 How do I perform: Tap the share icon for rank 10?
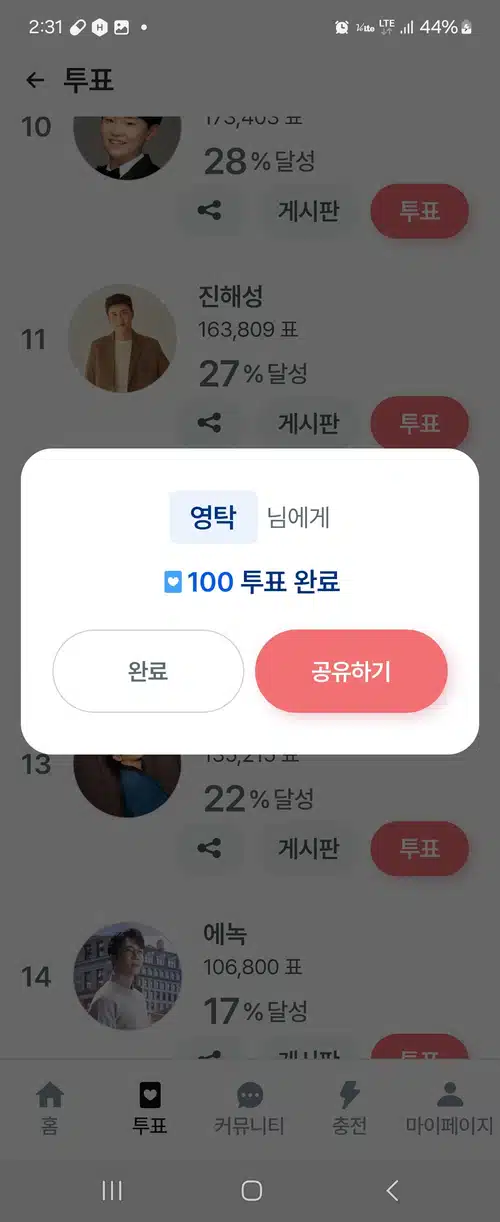tap(209, 212)
